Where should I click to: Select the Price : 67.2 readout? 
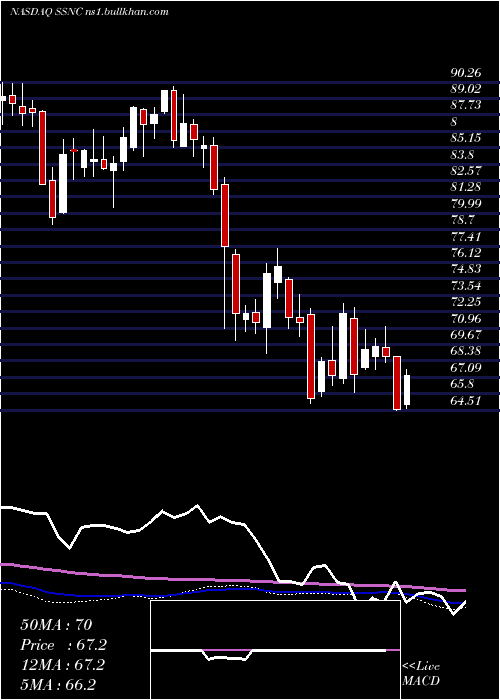coord(64,645)
